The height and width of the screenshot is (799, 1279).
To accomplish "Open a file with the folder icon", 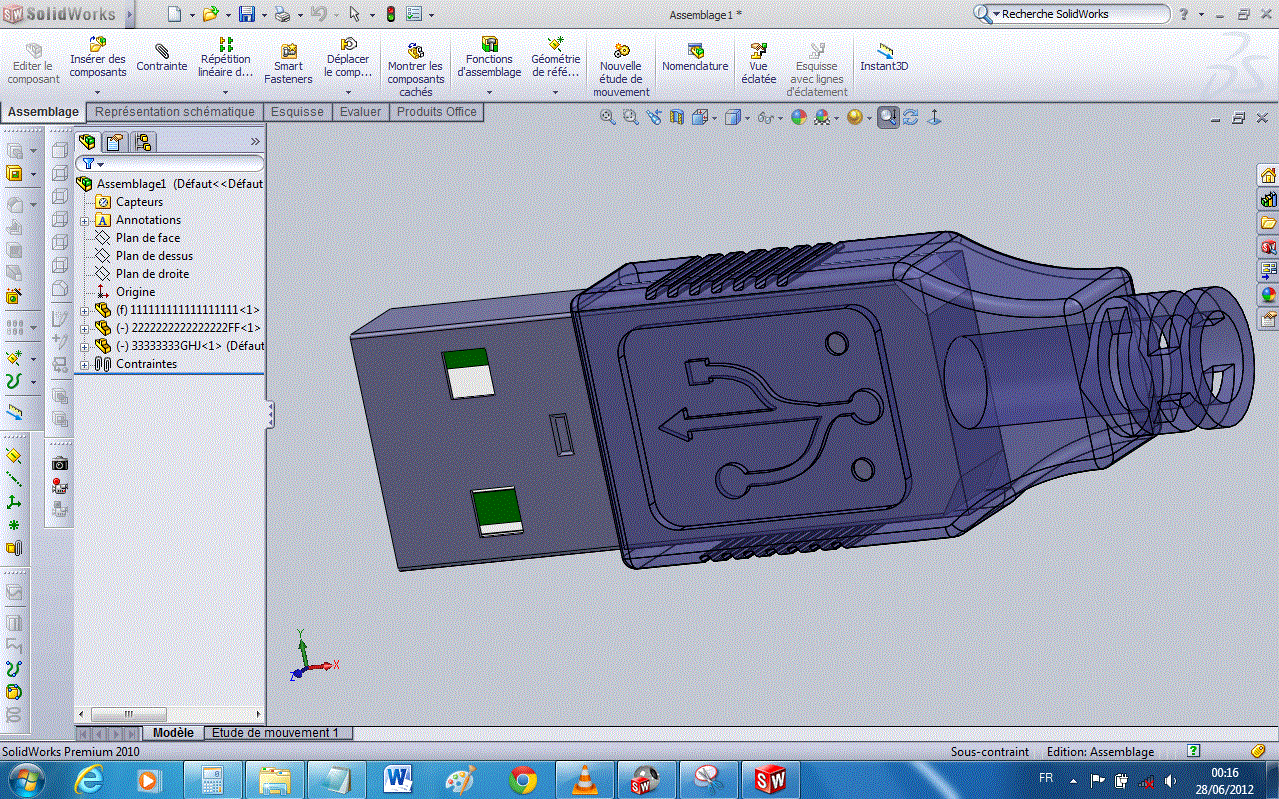I will [210, 14].
